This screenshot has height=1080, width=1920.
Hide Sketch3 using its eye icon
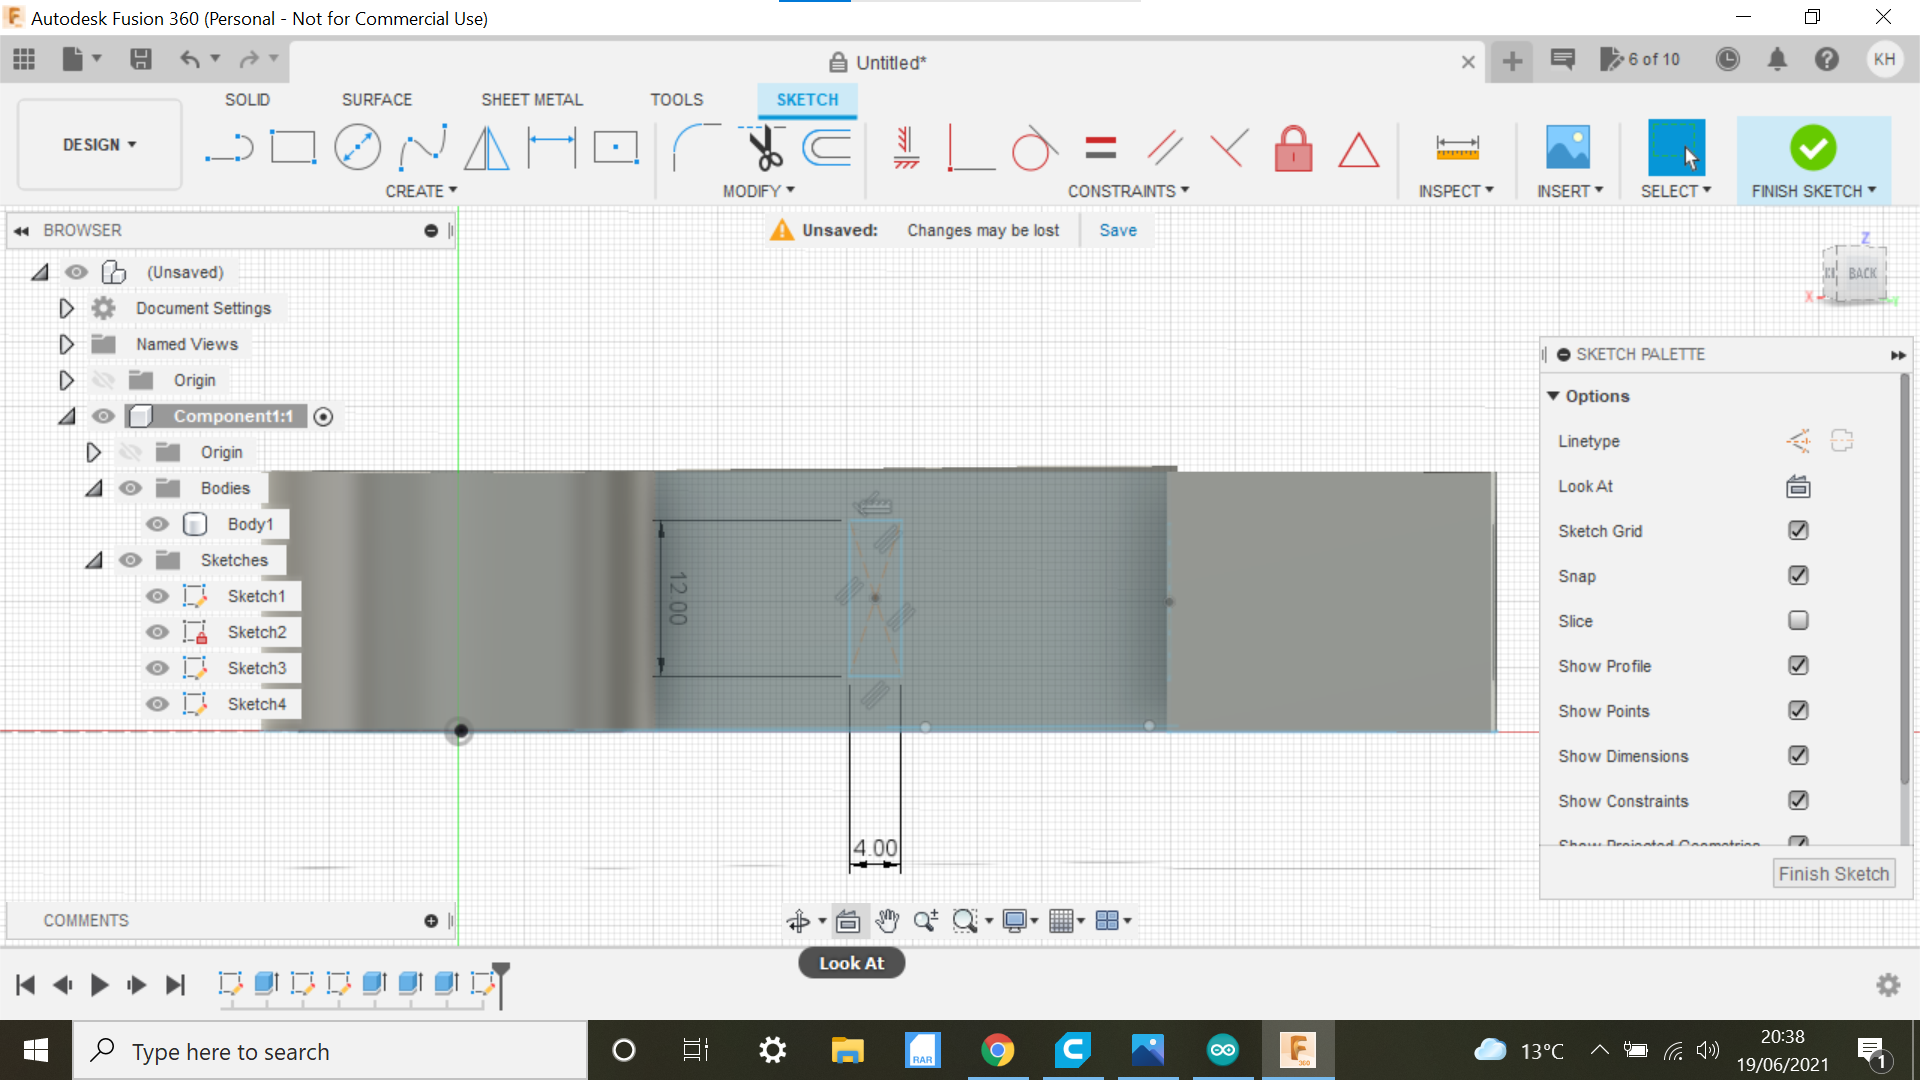(x=157, y=668)
